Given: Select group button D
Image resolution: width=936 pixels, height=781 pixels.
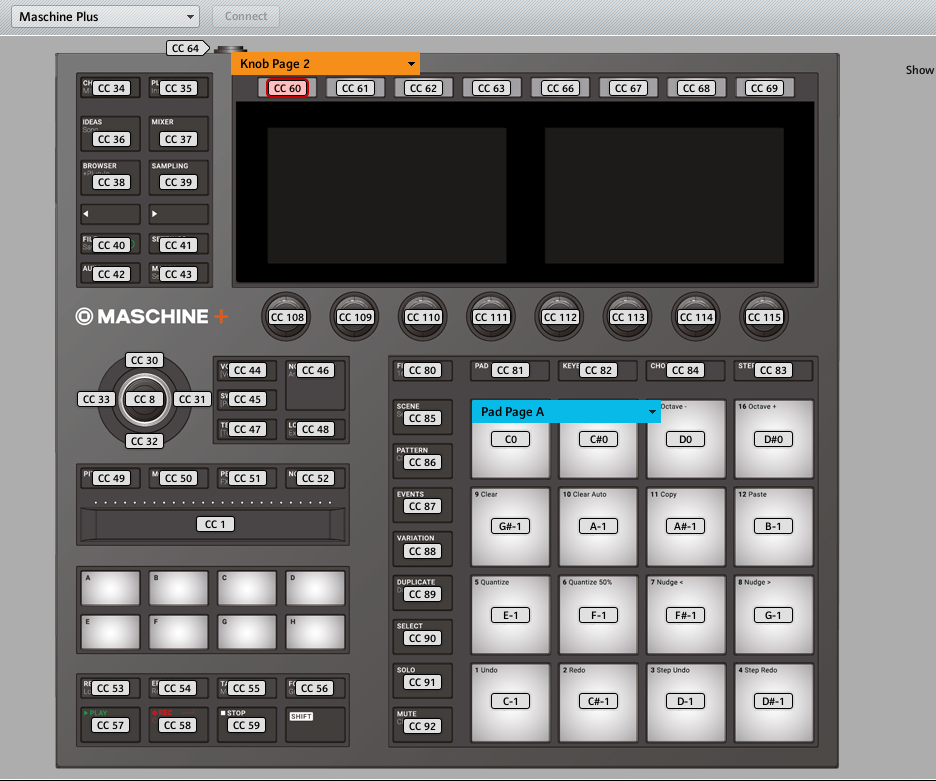Looking at the screenshot, I should 315,588.
